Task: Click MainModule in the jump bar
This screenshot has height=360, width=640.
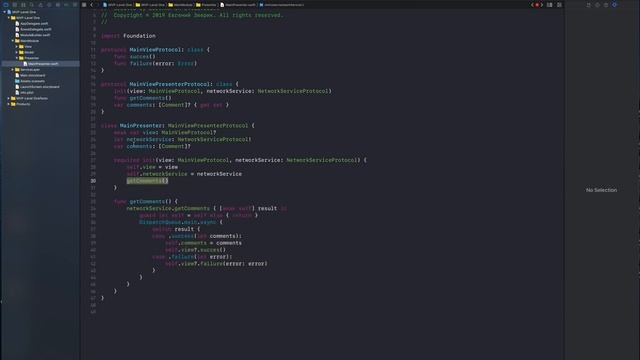Action: coord(180,5)
